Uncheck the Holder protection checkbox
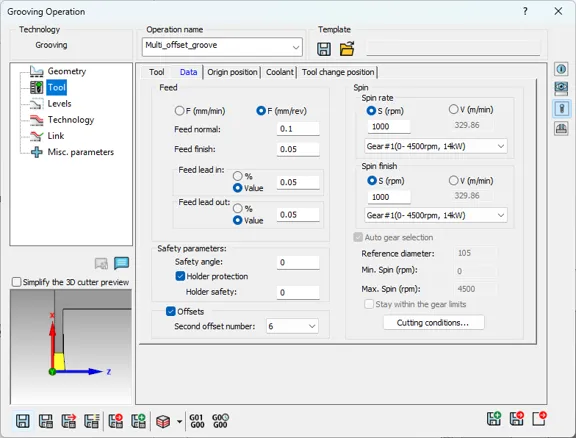Viewport: 576px width, 438px height. coord(180,276)
